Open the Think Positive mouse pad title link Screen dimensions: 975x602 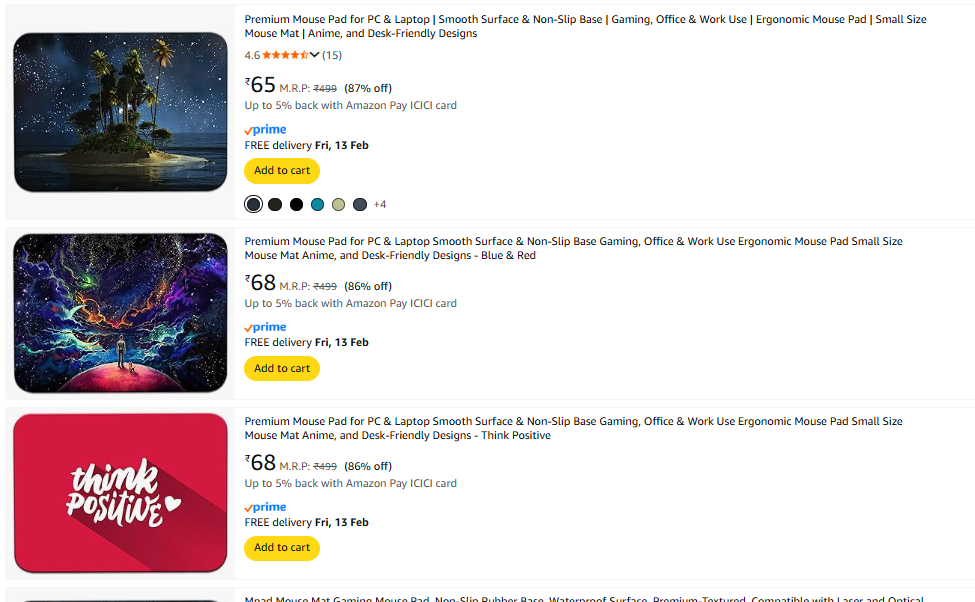point(573,428)
